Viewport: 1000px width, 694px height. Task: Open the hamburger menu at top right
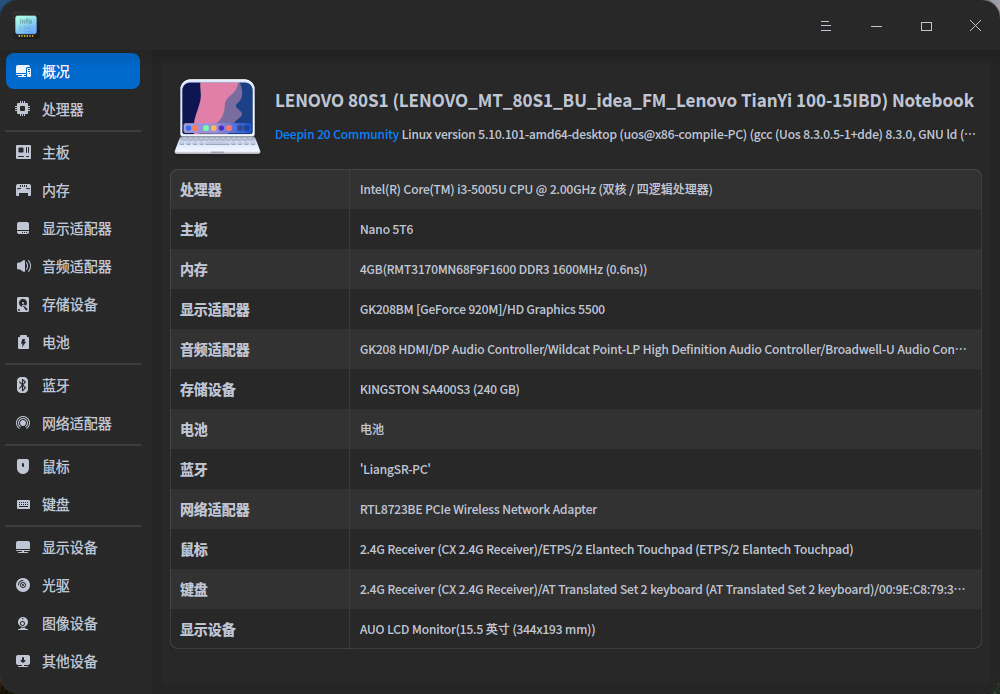pyautogui.click(x=825, y=25)
